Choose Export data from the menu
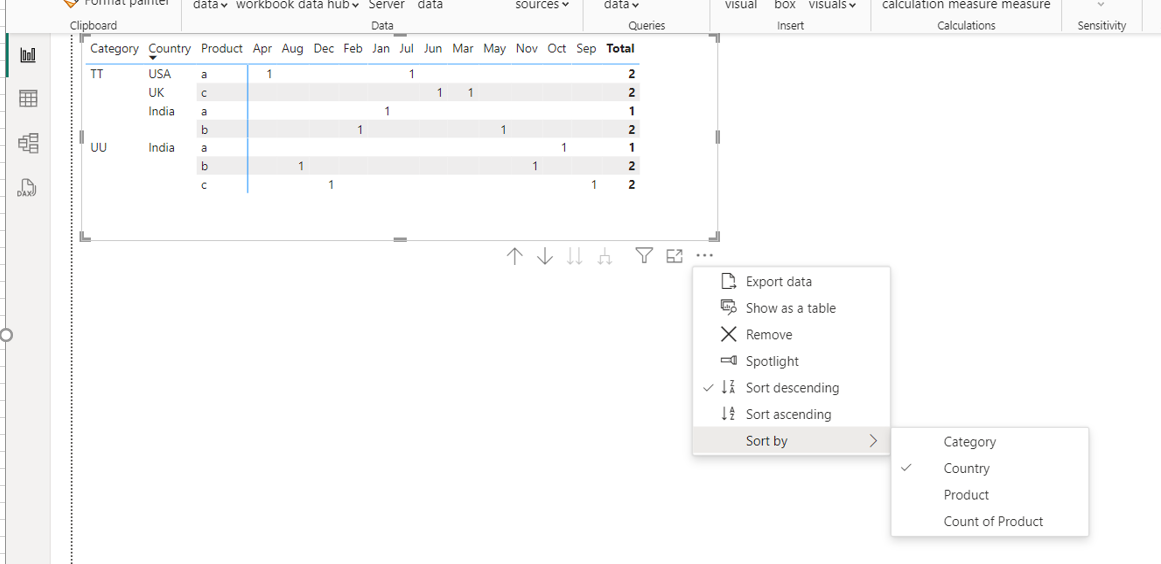This screenshot has height=564, width=1161. click(x=791, y=281)
